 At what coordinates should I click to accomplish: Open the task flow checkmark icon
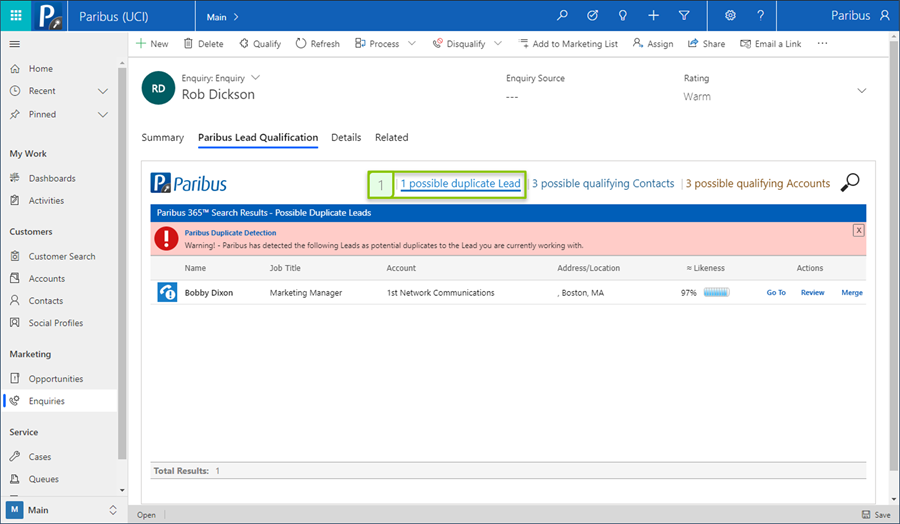(592, 15)
